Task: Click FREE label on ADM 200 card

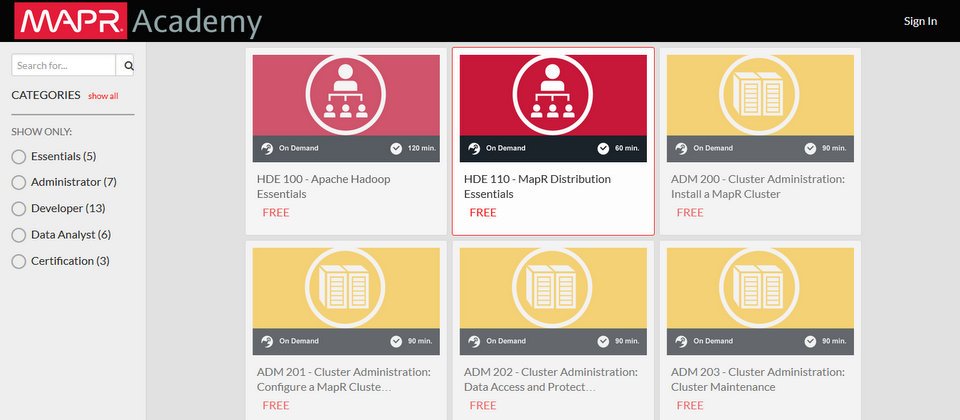Action: tap(690, 212)
